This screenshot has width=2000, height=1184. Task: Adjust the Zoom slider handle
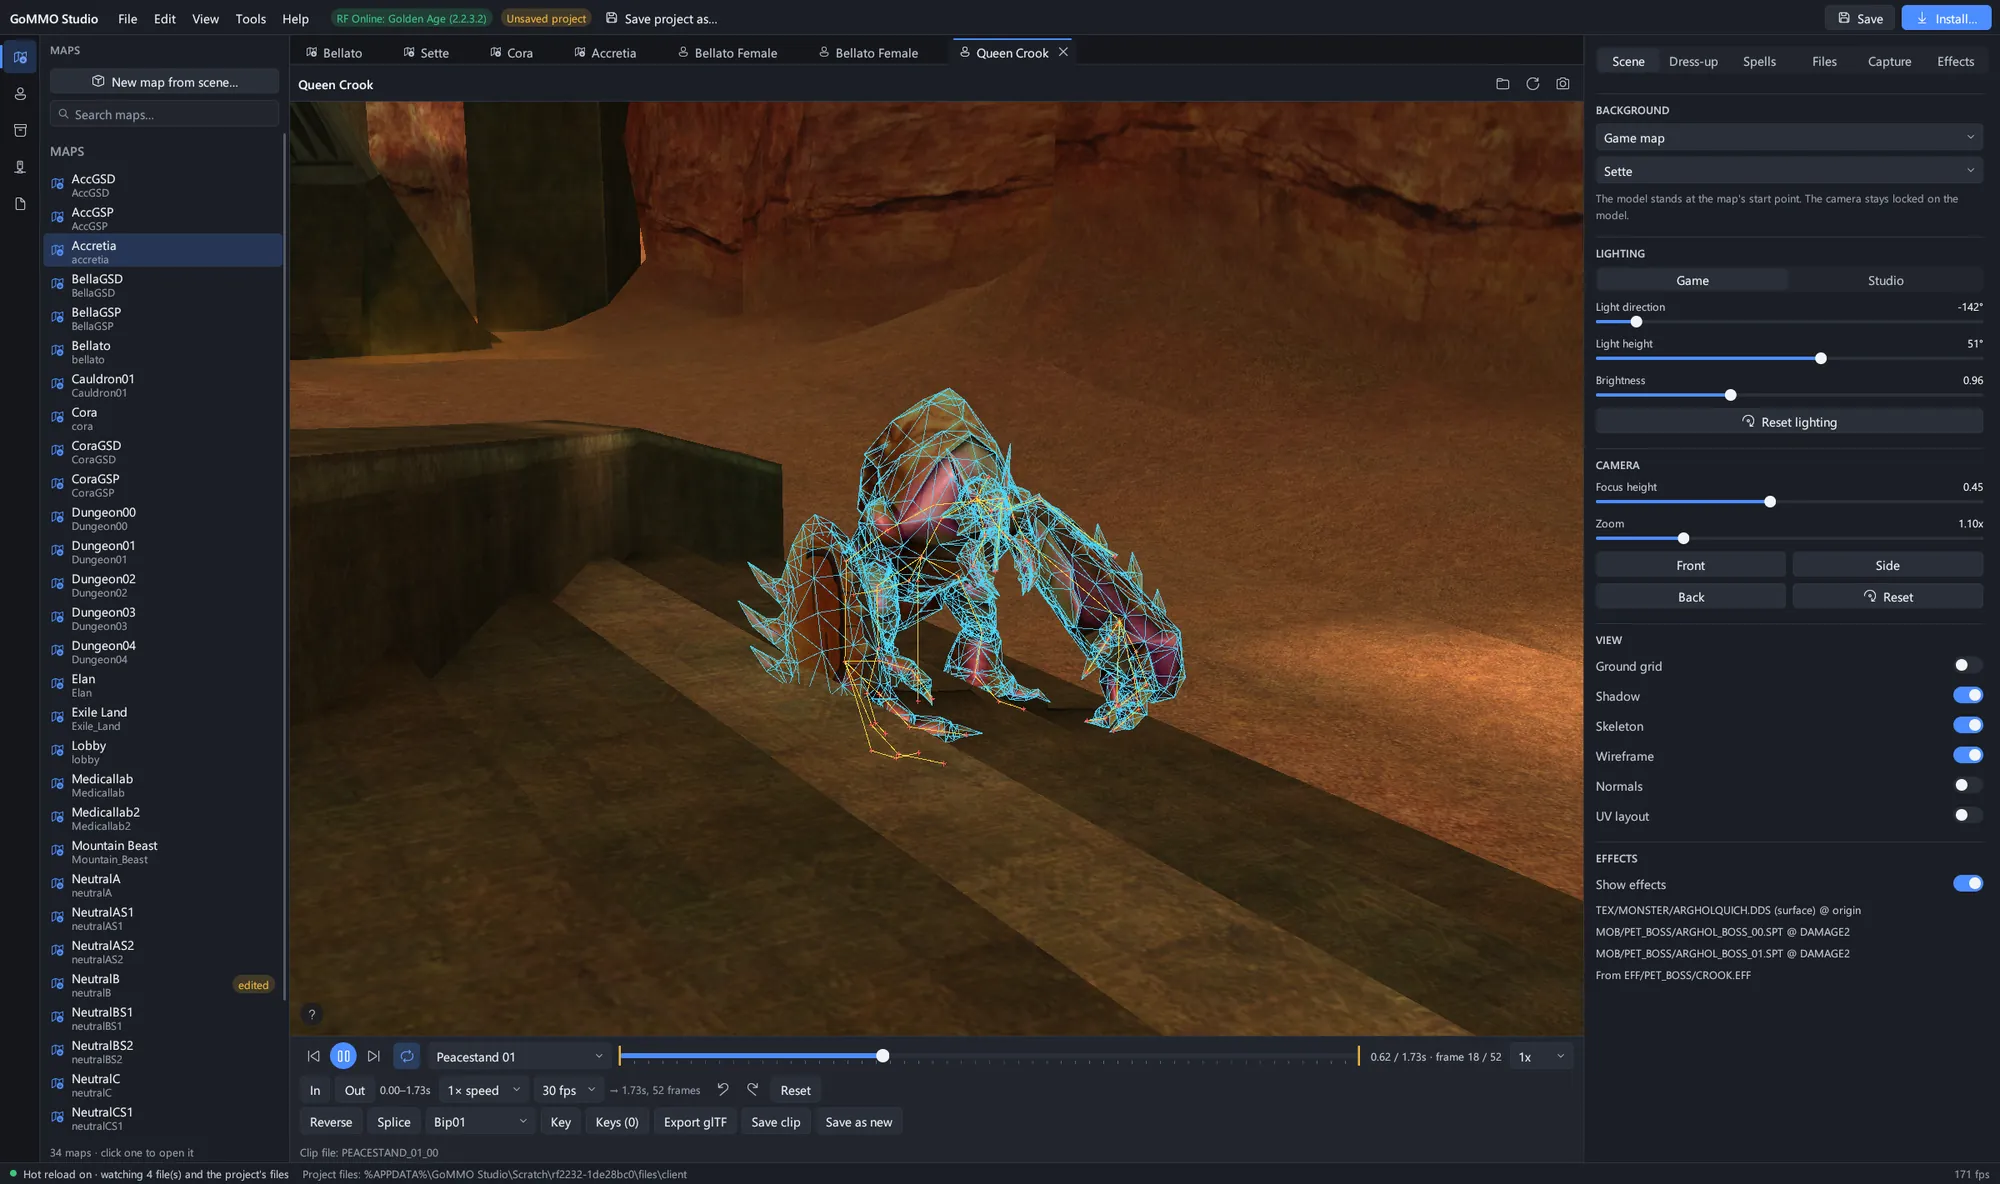1683,538
